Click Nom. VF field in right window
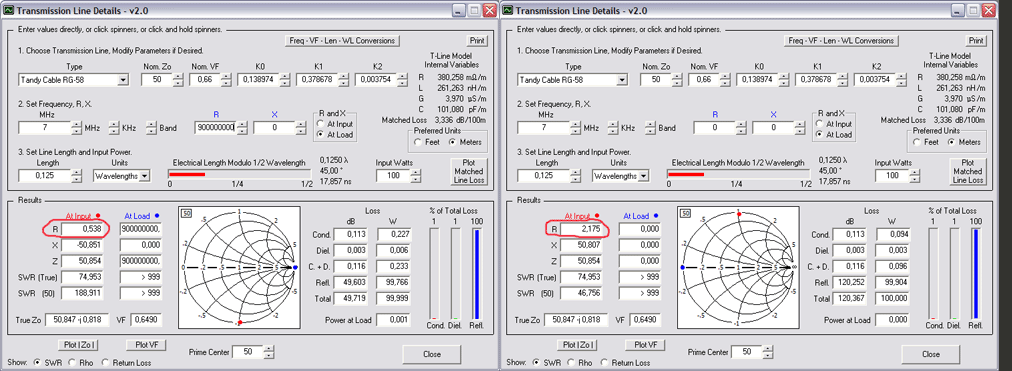The image size is (1012, 371). pyautogui.click(x=703, y=80)
